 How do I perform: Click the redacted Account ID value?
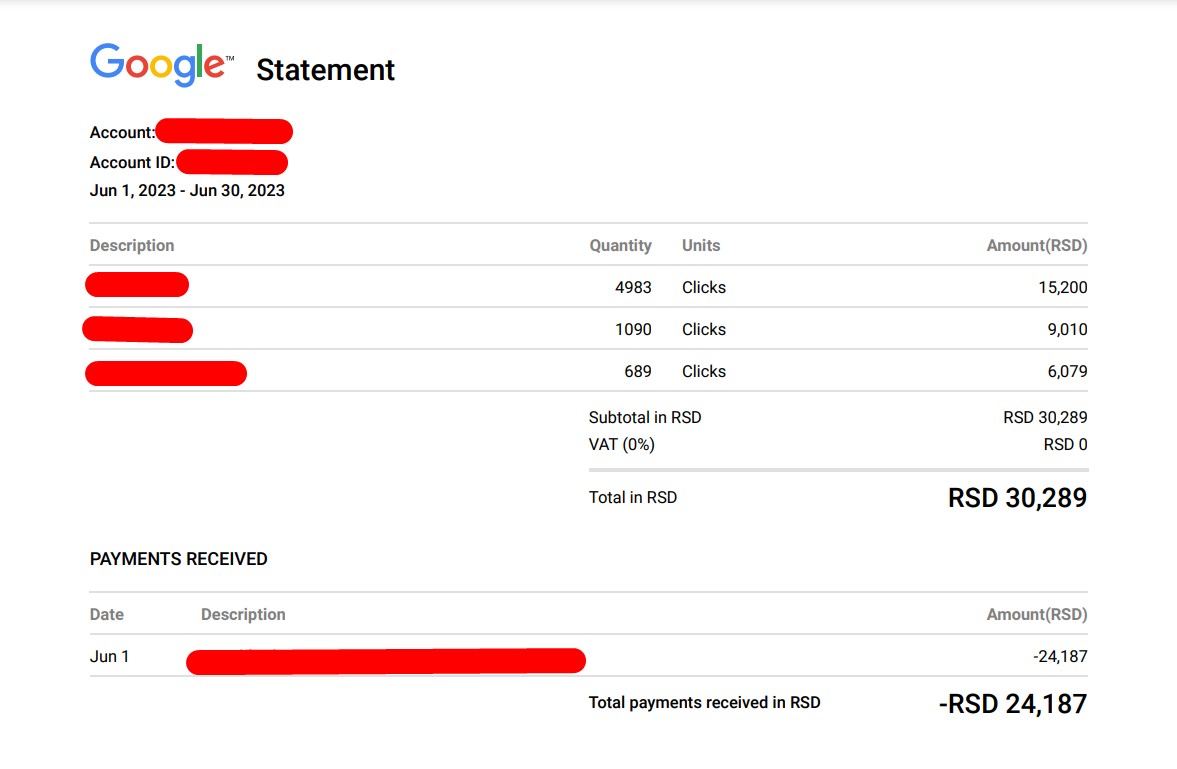(232, 162)
